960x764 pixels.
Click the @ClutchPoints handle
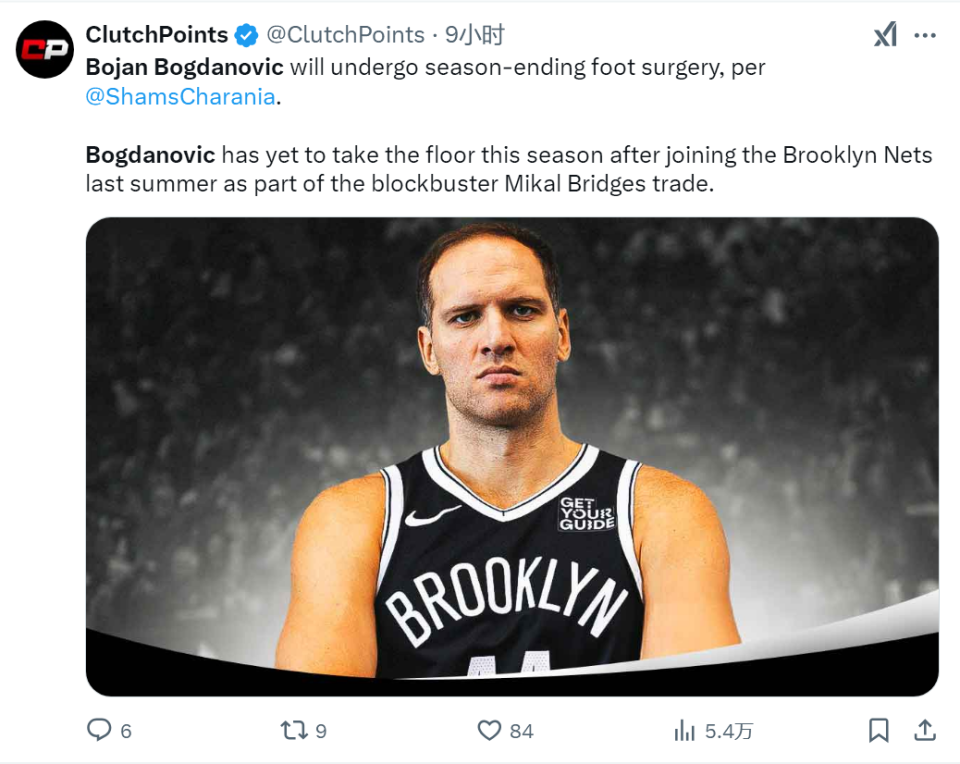click(x=345, y=35)
